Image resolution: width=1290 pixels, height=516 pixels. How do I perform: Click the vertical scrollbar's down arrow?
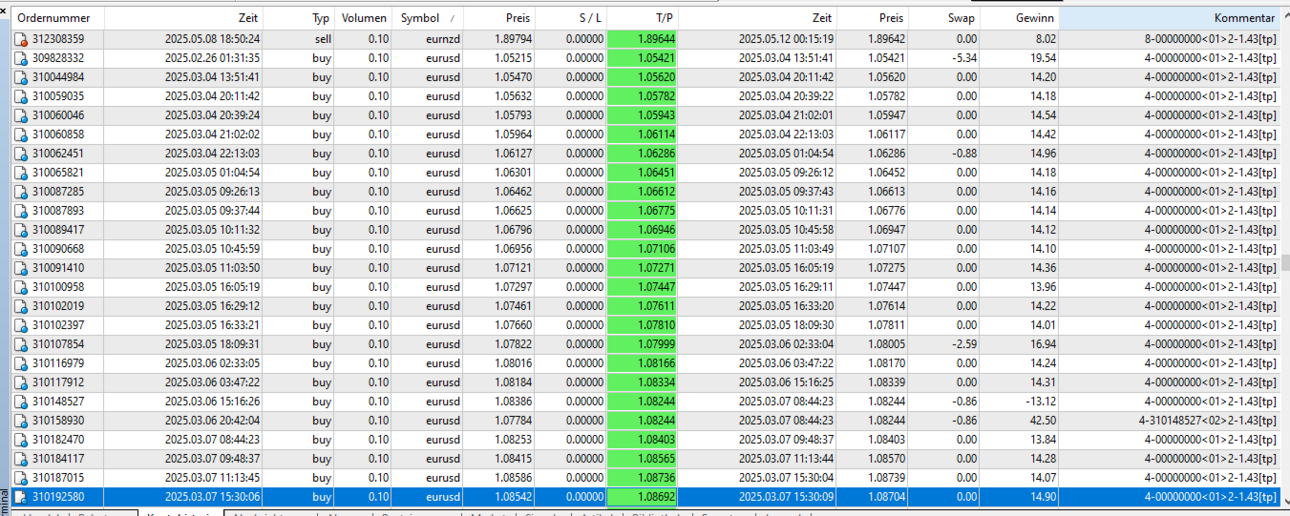click(x=1285, y=499)
